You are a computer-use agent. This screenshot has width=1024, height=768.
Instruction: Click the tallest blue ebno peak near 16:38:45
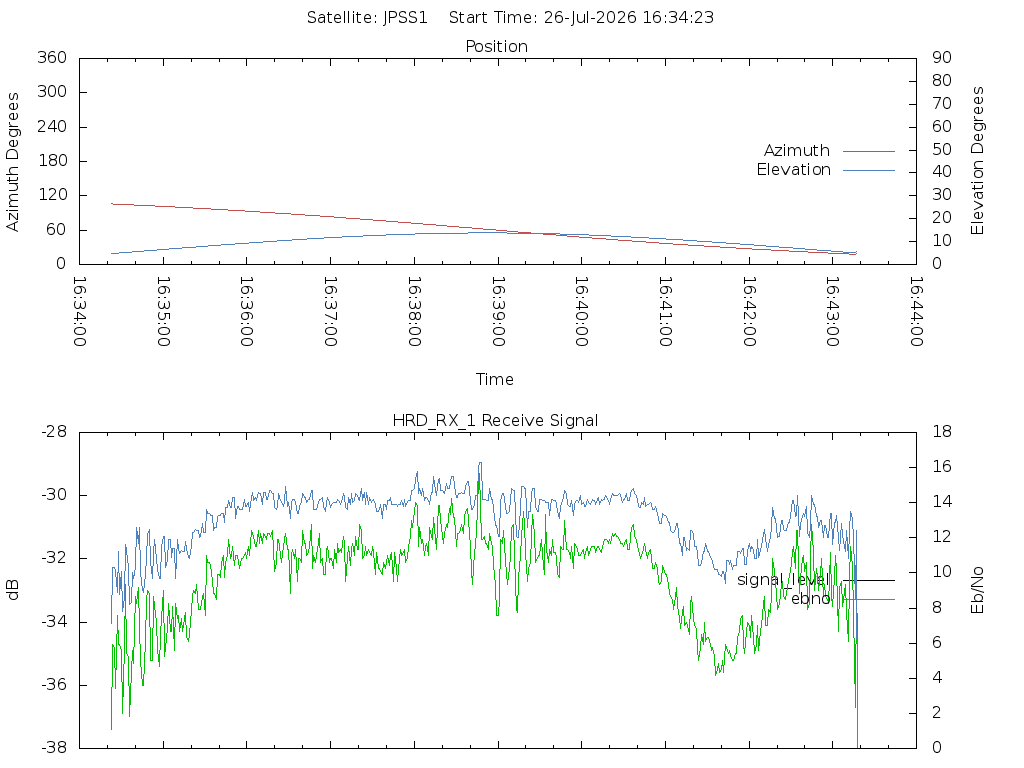[x=481, y=464]
